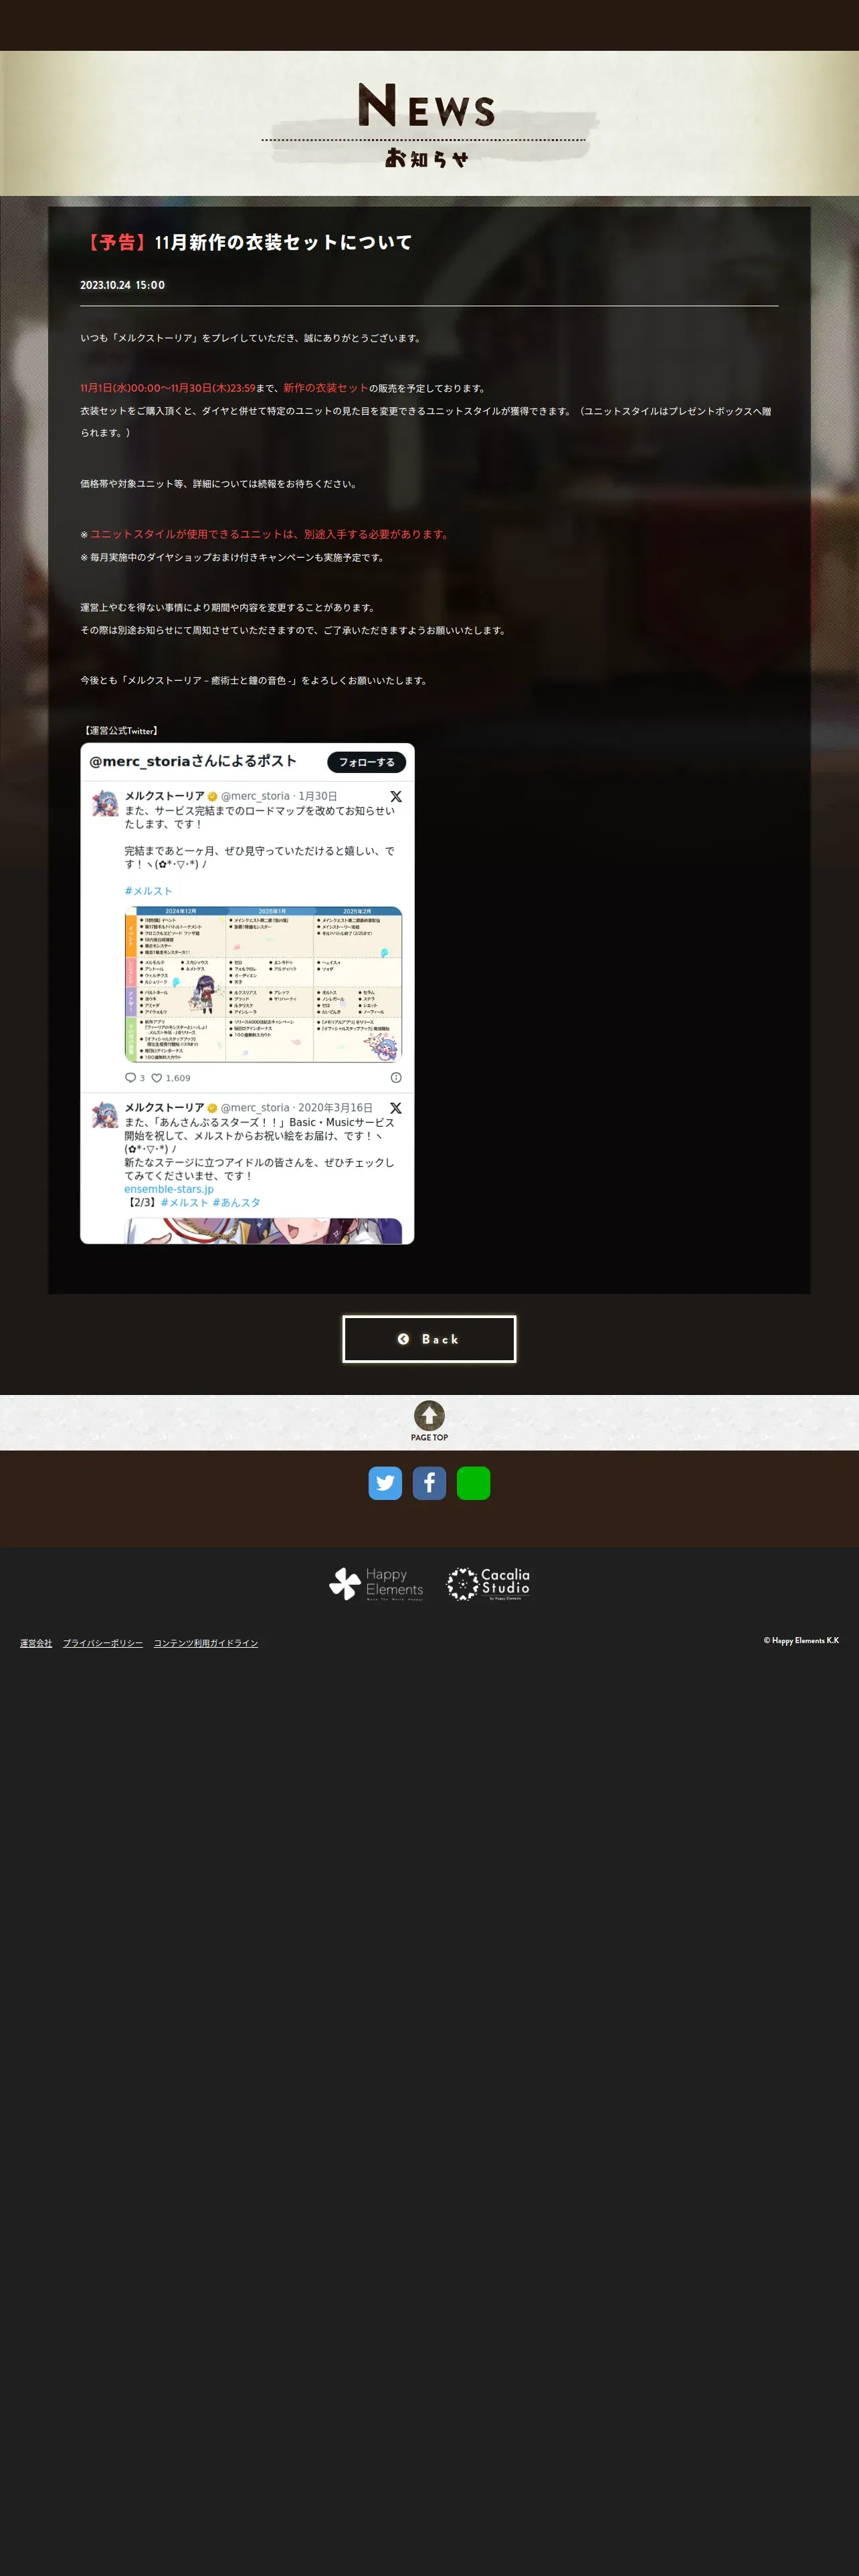This screenshot has height=2576, width=859.
Task: Open the roadmap image thumbnail
Action: tap(263, 984)
